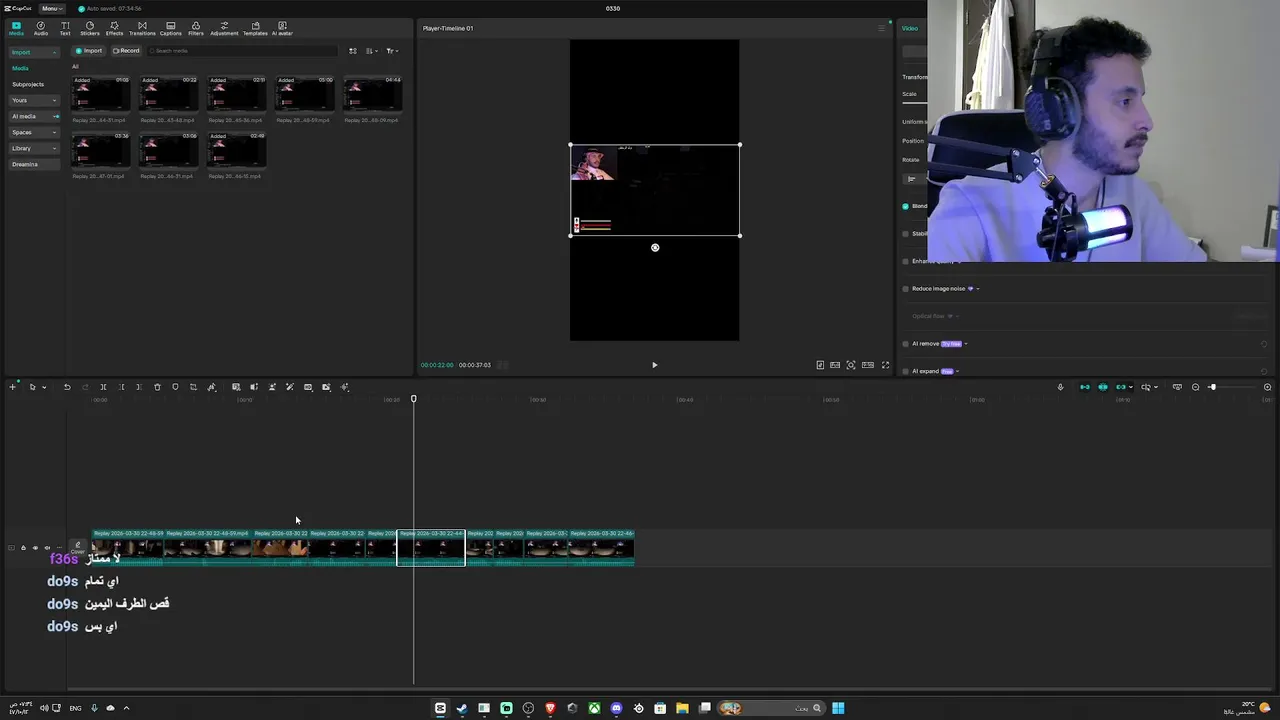Click the Undo icon in timeline toolbar
This screenshot has height=720, width=1280.
[67, 387]
